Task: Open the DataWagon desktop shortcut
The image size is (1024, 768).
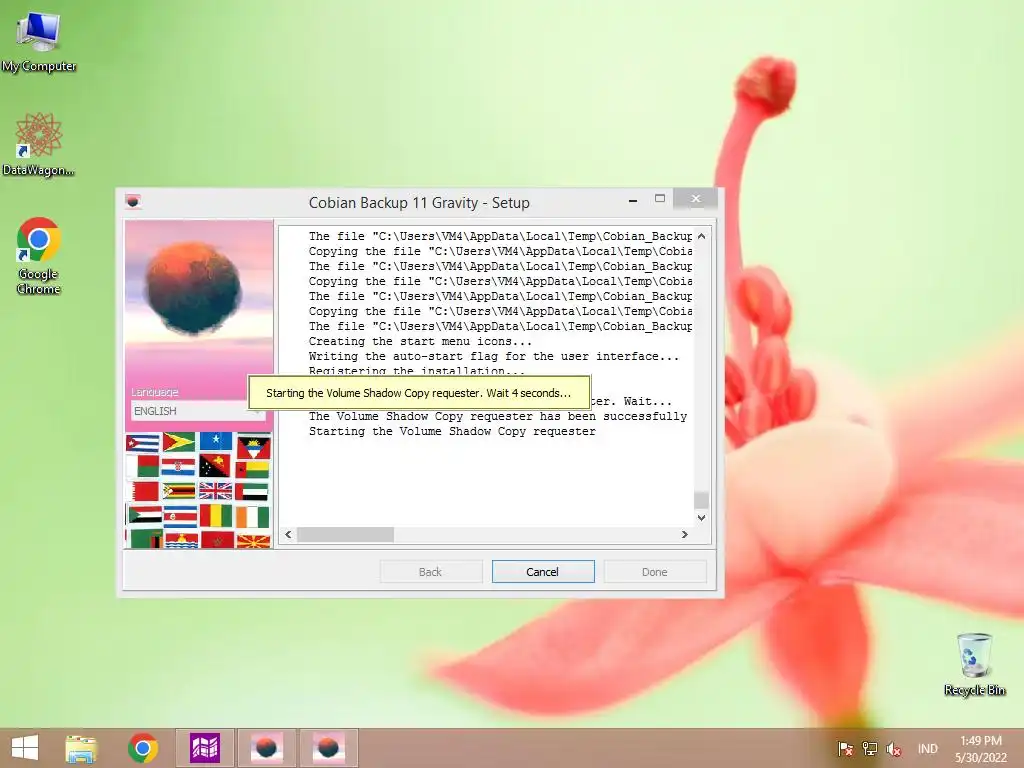Action: click(39, 144)
